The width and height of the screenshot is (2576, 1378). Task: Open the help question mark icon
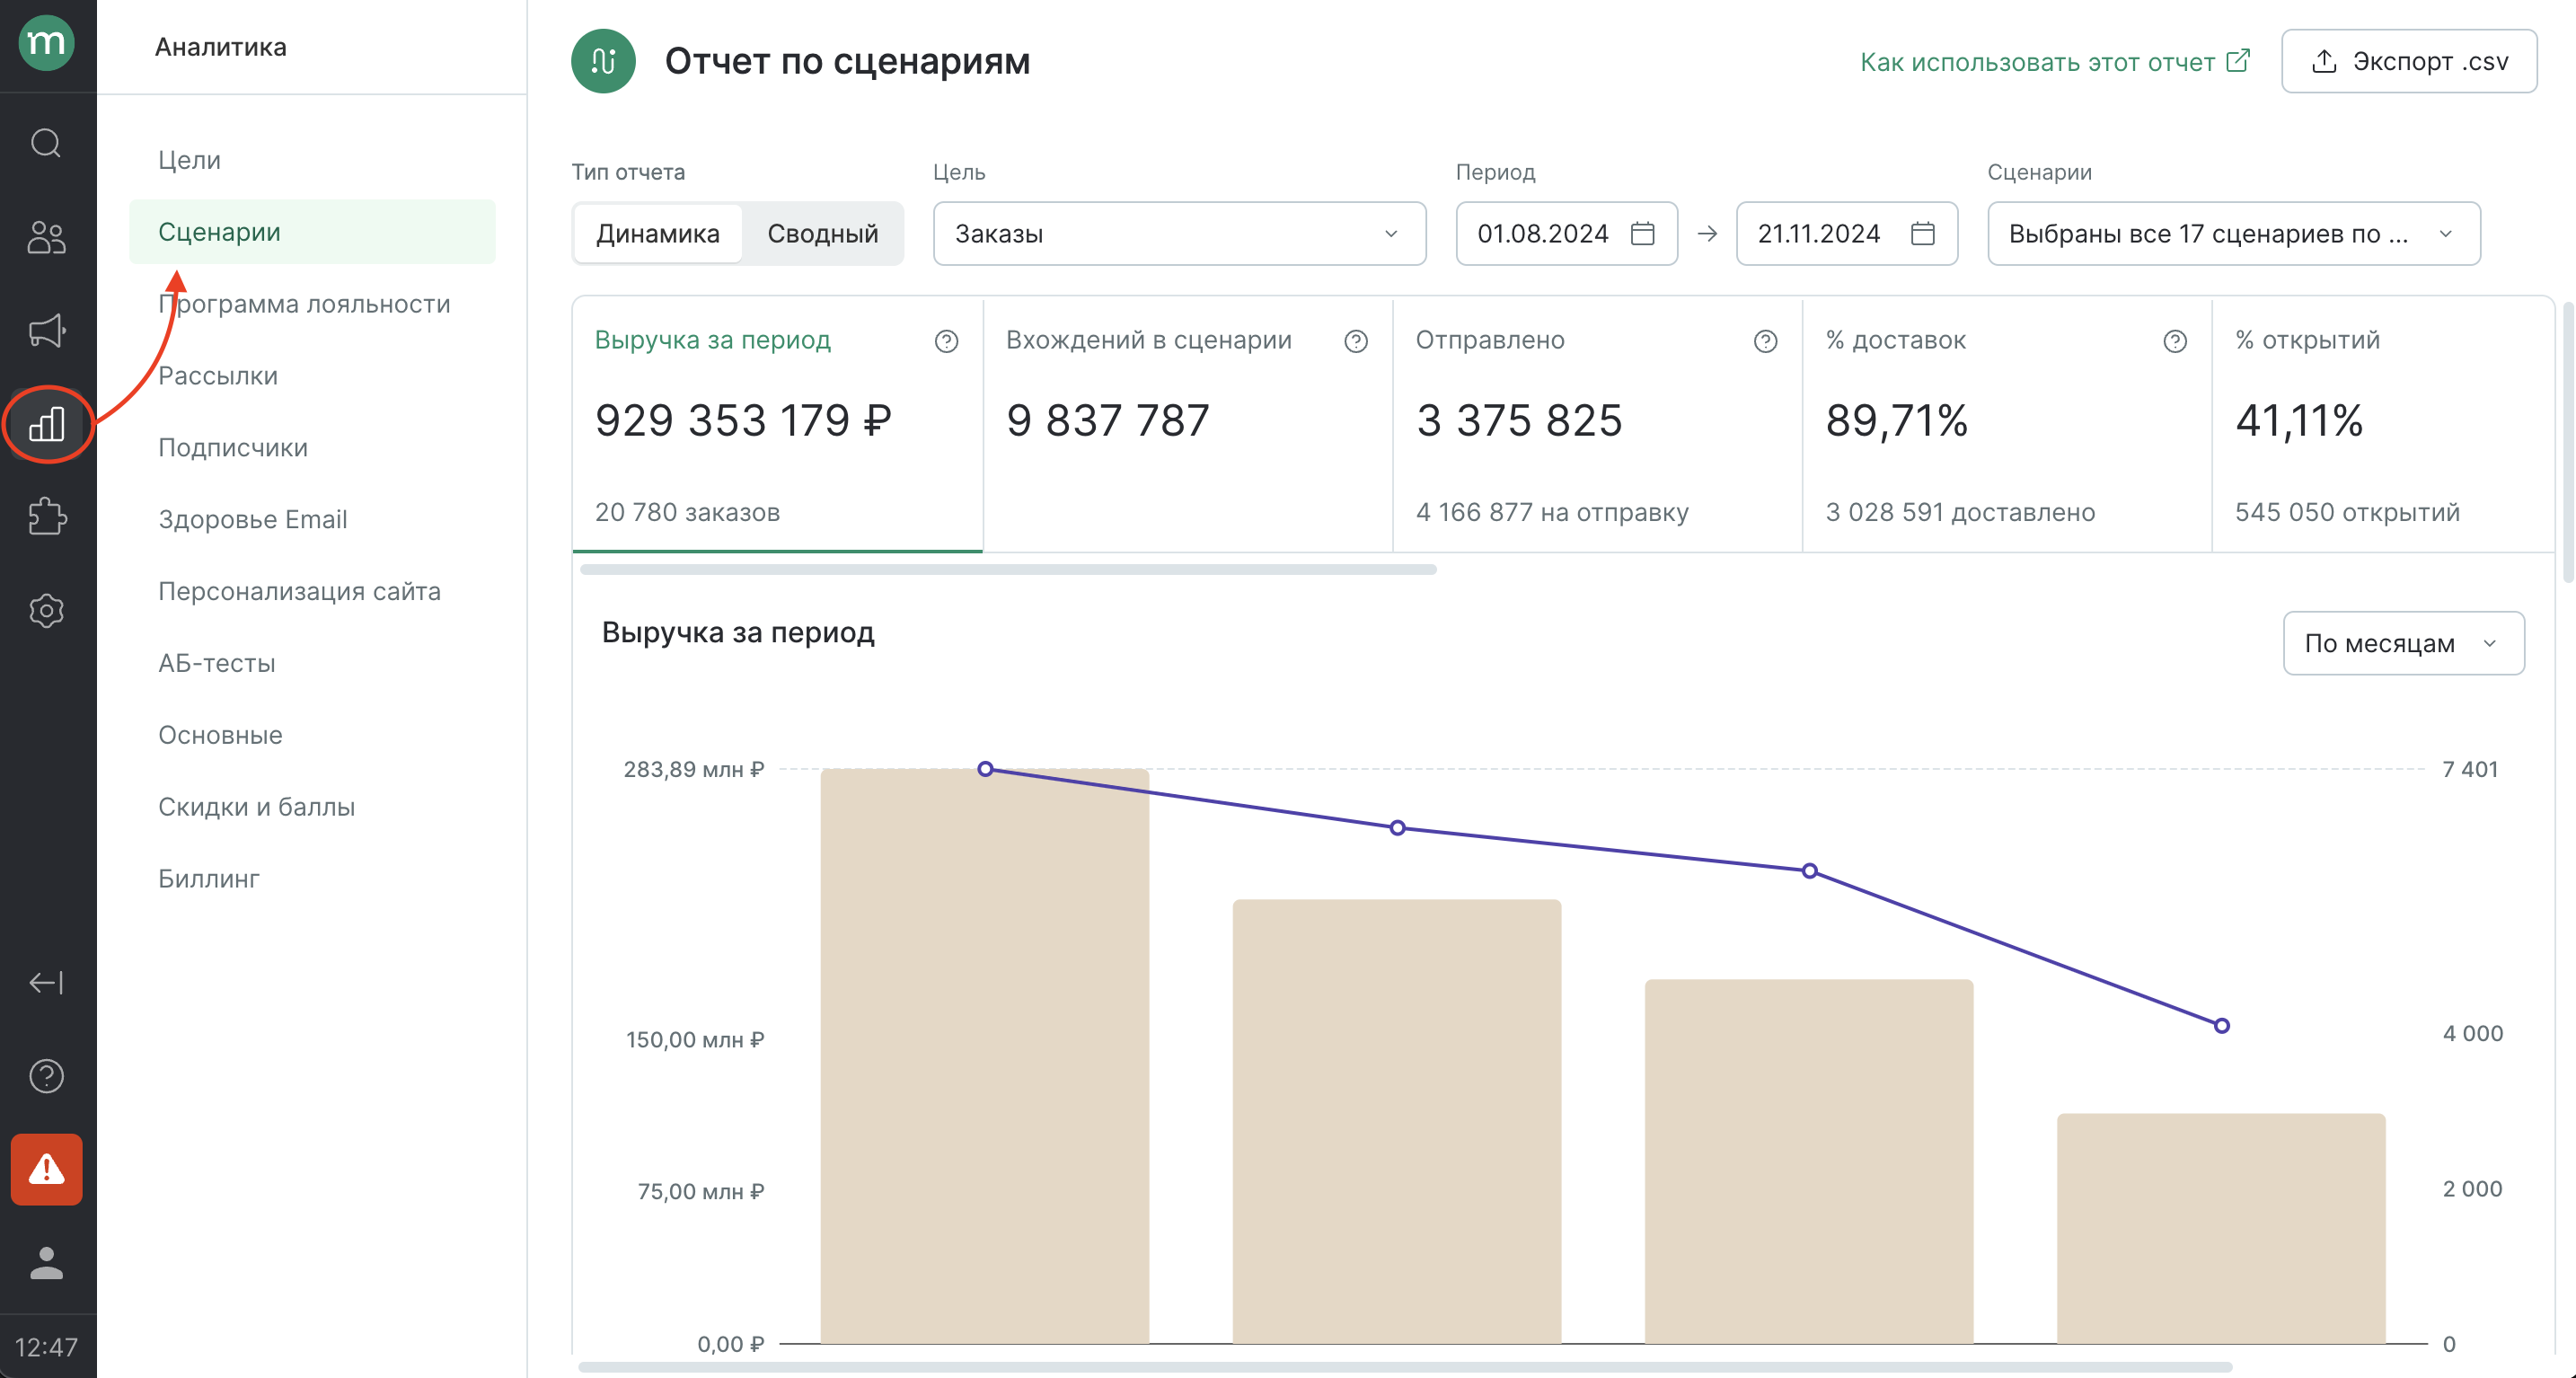[46, 1077]
